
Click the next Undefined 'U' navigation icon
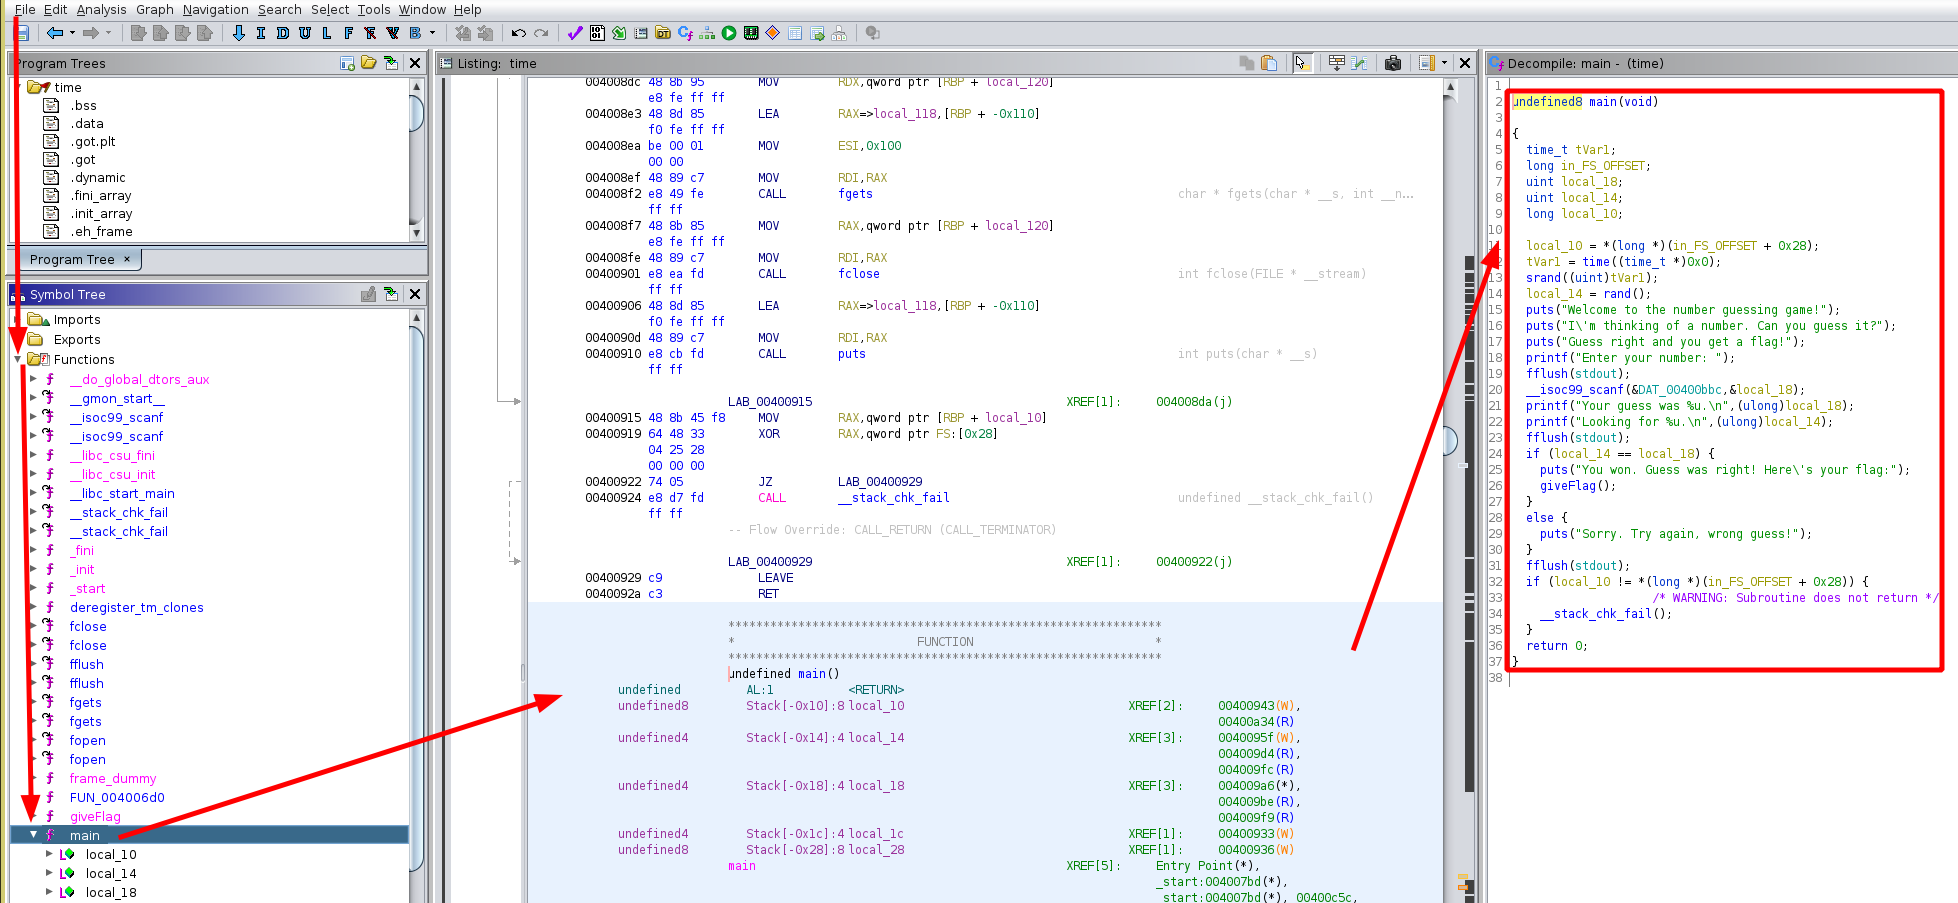click(305, 33)
